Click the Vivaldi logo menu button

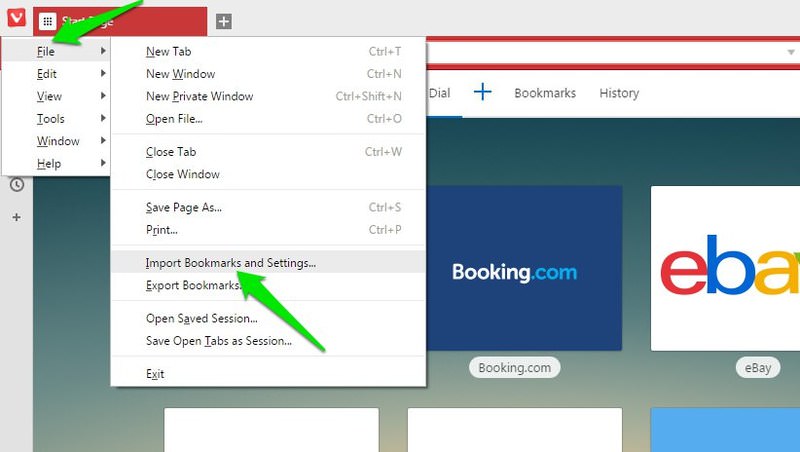(16, 17)
